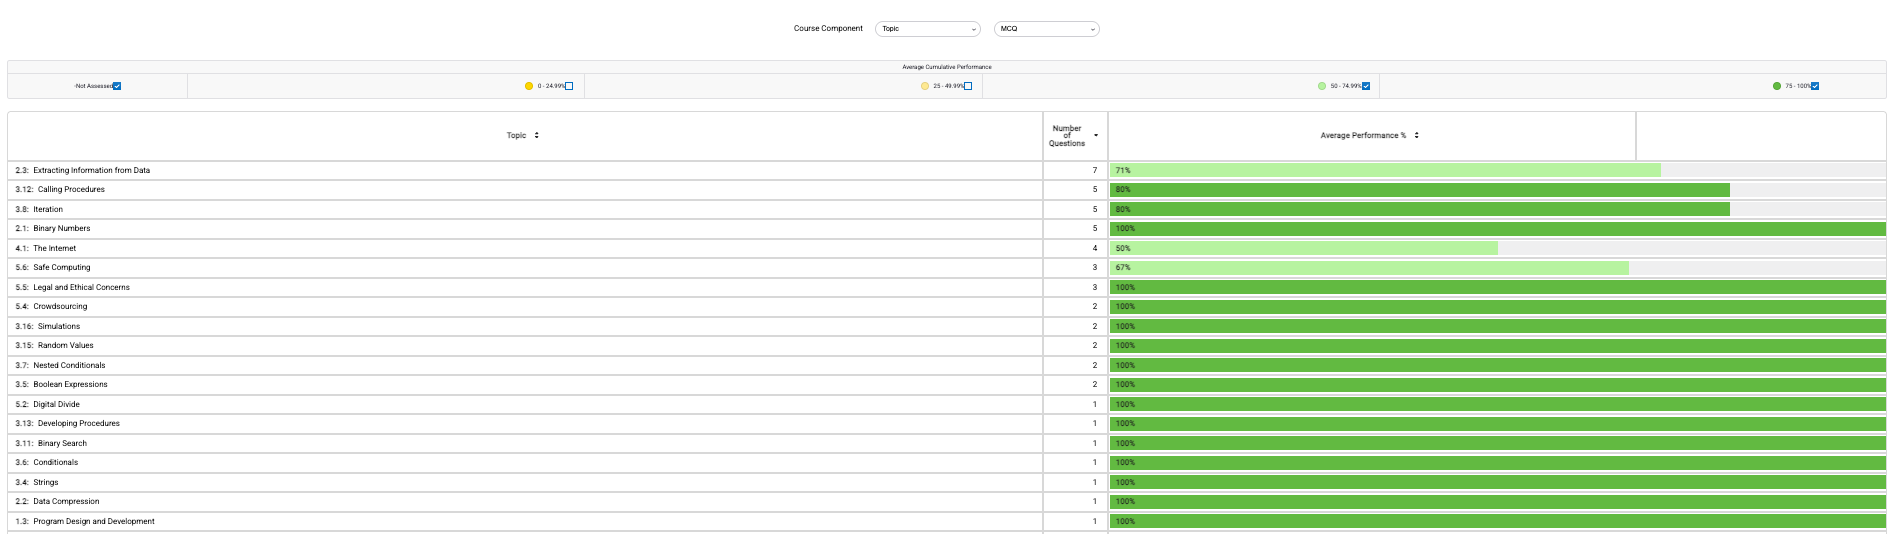Click the 100% bar for Crowdsourcing
The width and height of the screenshot is (1890, 534).
1498,306
